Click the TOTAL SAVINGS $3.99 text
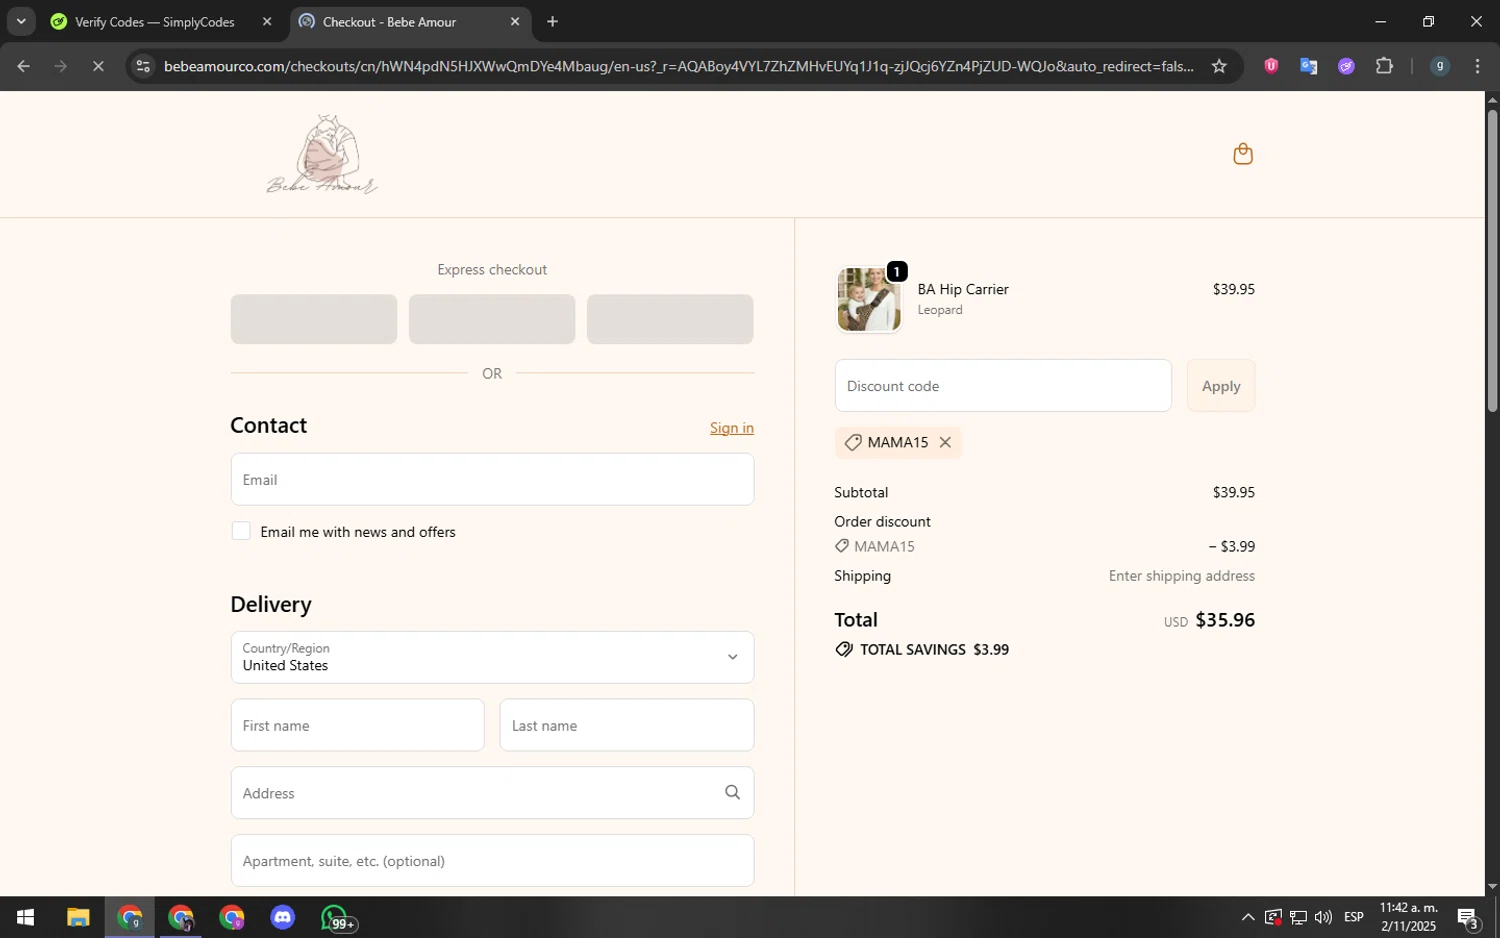This screenshot has height=938, width=1500. tap(934, 650)
